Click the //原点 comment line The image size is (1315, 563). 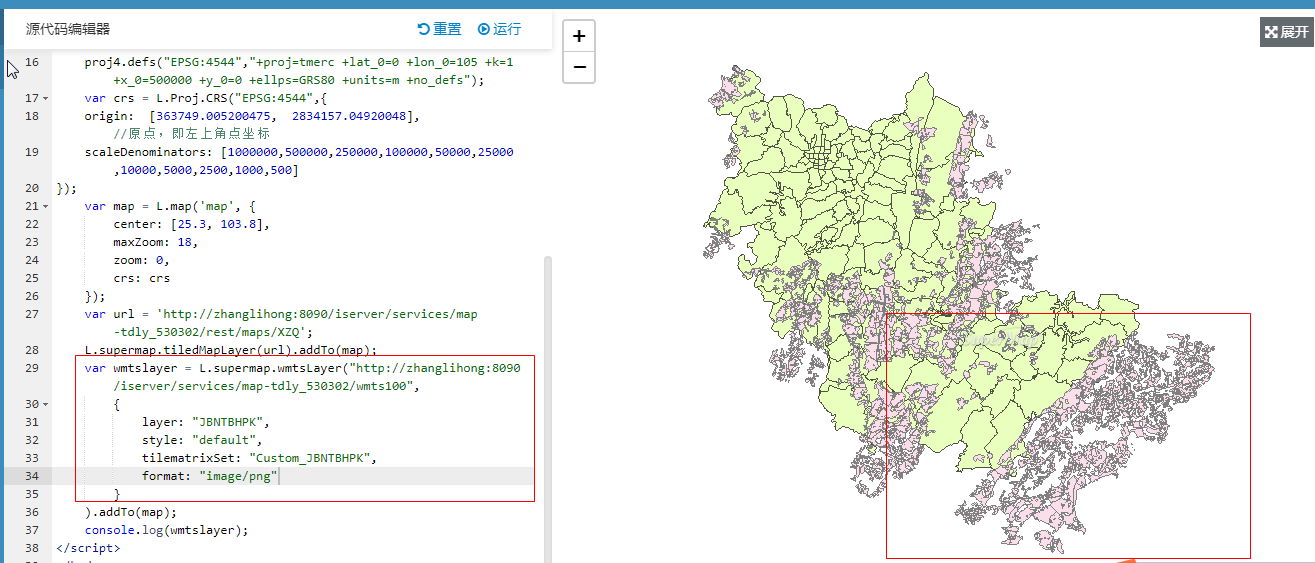click(191, 134)
